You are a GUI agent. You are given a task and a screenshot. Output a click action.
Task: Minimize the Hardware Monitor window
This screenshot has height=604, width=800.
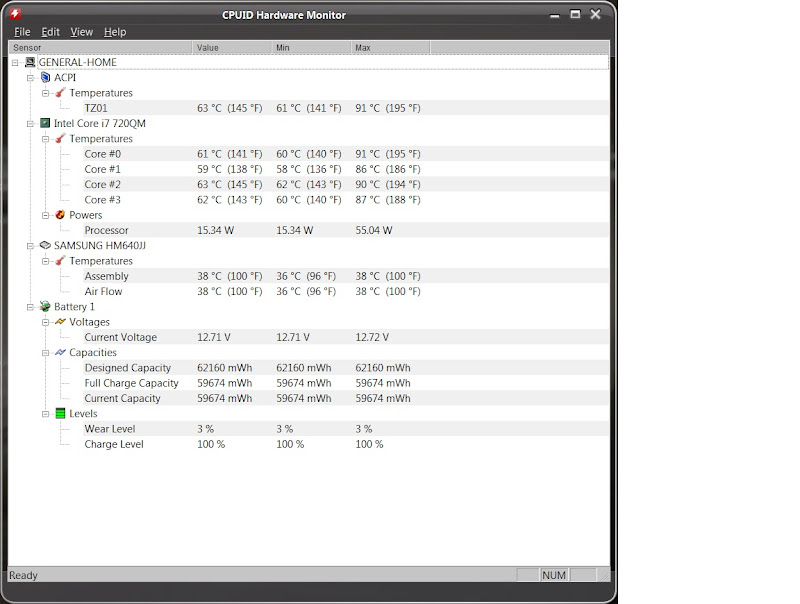(555, 15)
